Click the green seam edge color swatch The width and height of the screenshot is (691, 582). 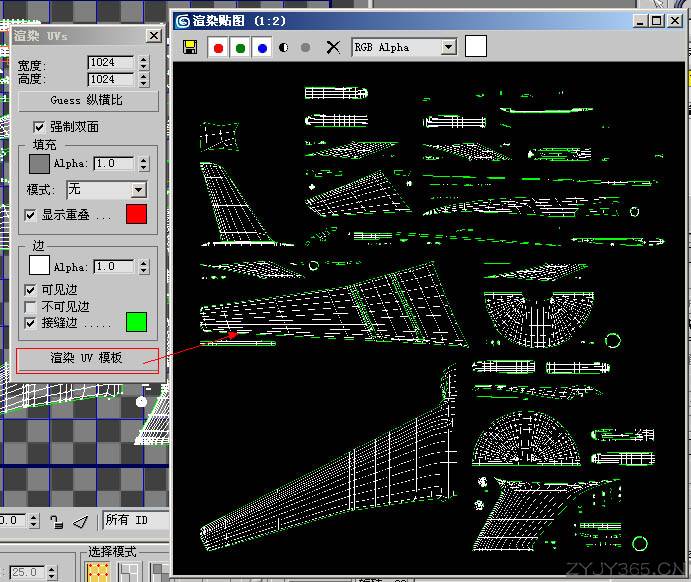(136, 322)
